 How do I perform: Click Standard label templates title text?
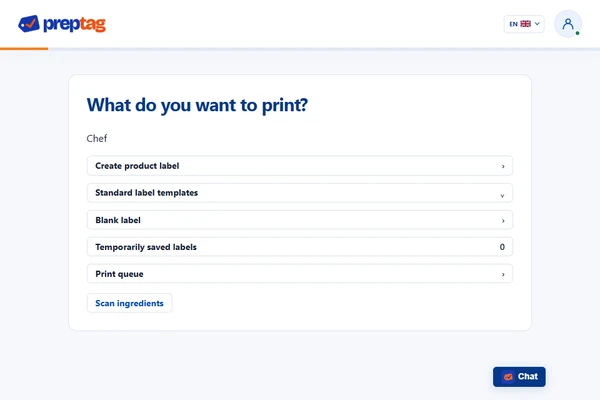(x=147, y=193)
